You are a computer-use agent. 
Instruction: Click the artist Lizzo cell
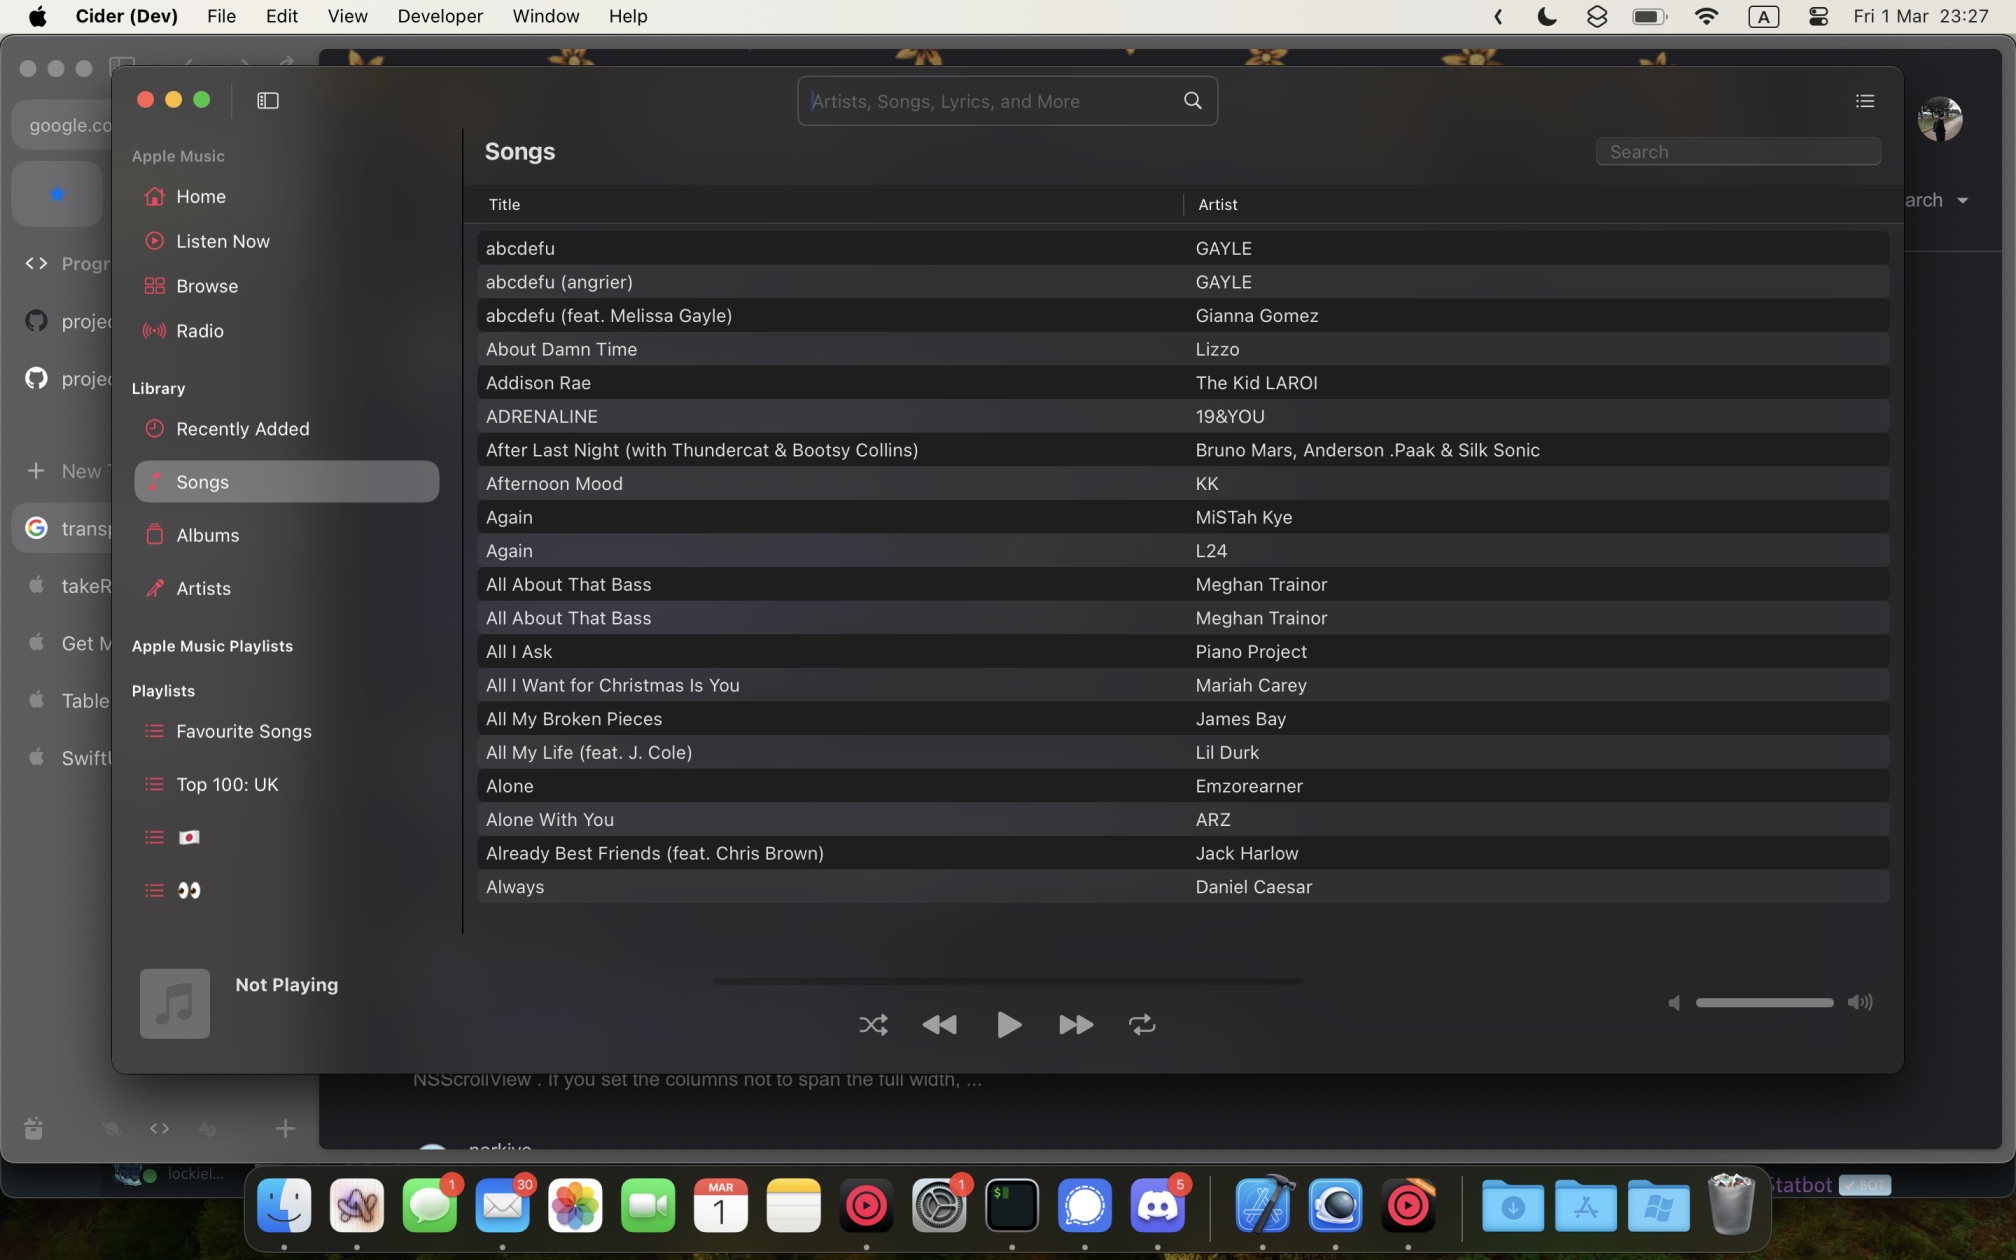click(x=1217, y=349)
